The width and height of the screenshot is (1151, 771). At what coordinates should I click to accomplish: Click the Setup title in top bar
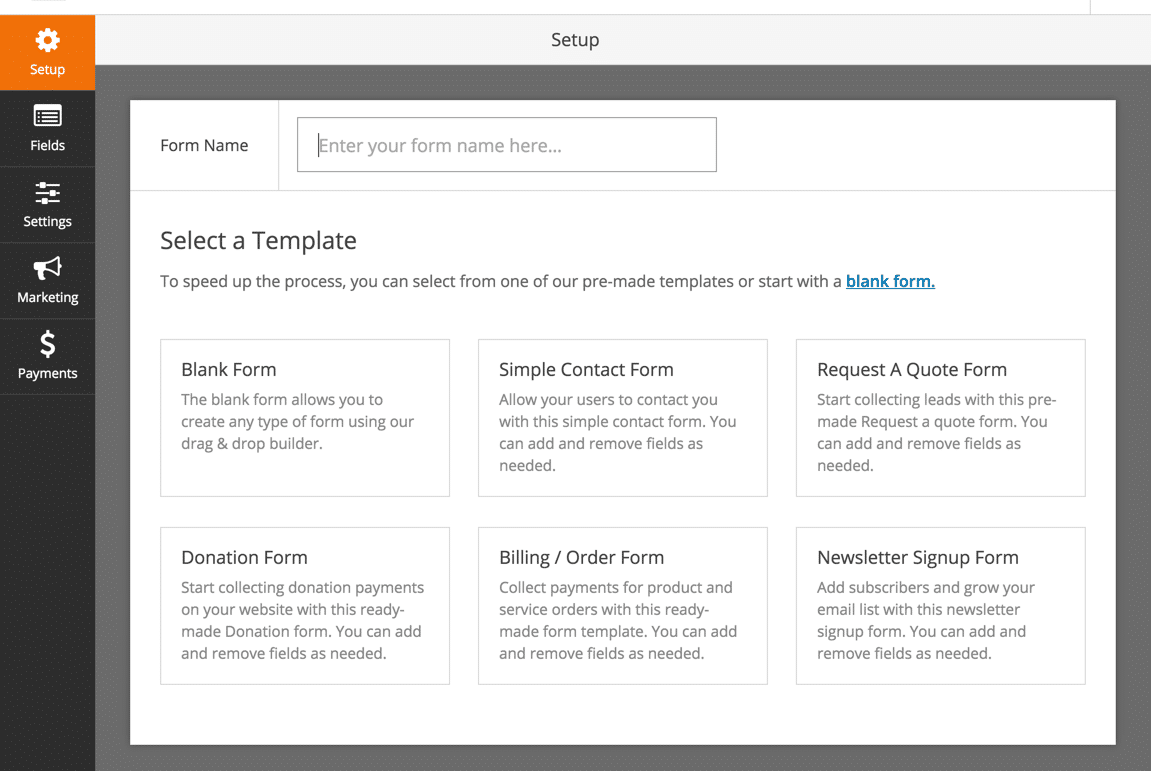575,40
